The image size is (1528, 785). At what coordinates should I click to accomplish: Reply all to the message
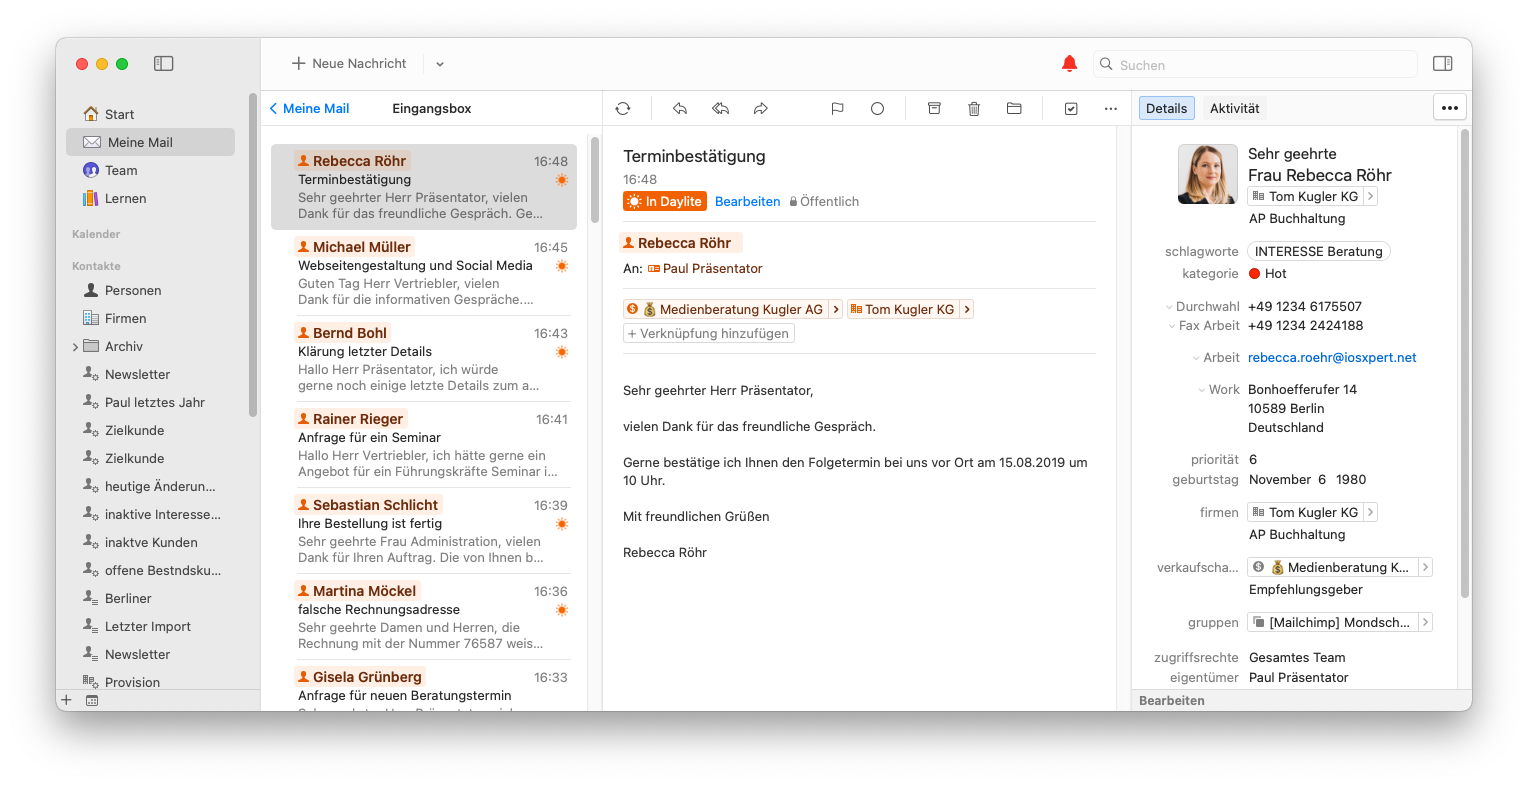coord(720,108)
